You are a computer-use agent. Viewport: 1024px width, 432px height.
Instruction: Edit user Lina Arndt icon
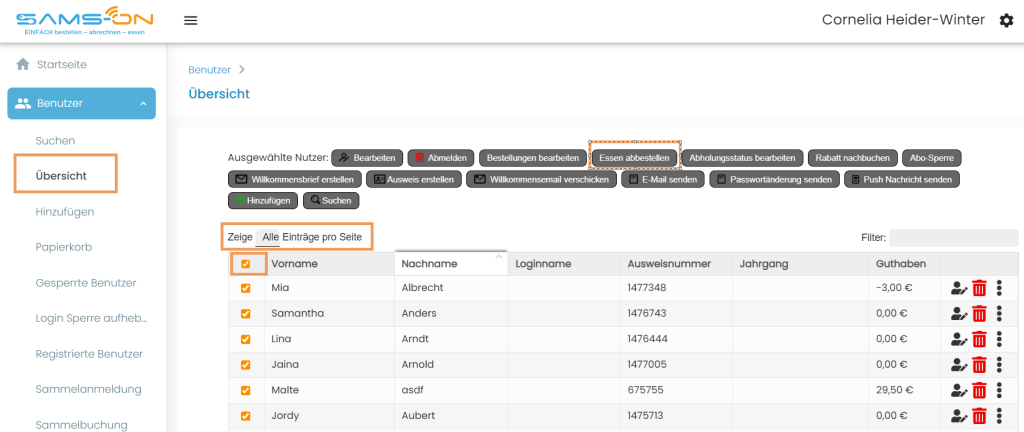coord(959,339)
